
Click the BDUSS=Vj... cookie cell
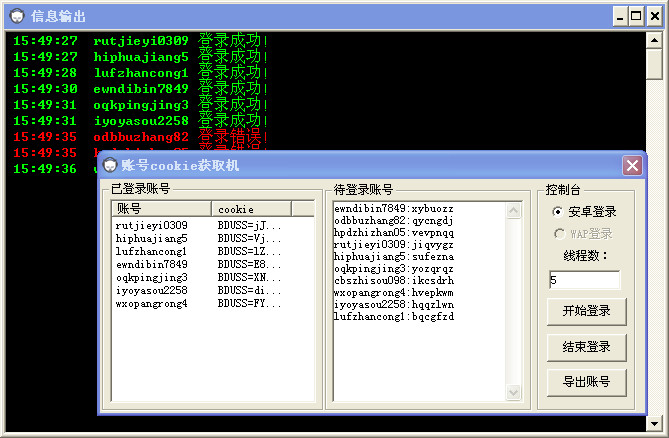(249, 238)
